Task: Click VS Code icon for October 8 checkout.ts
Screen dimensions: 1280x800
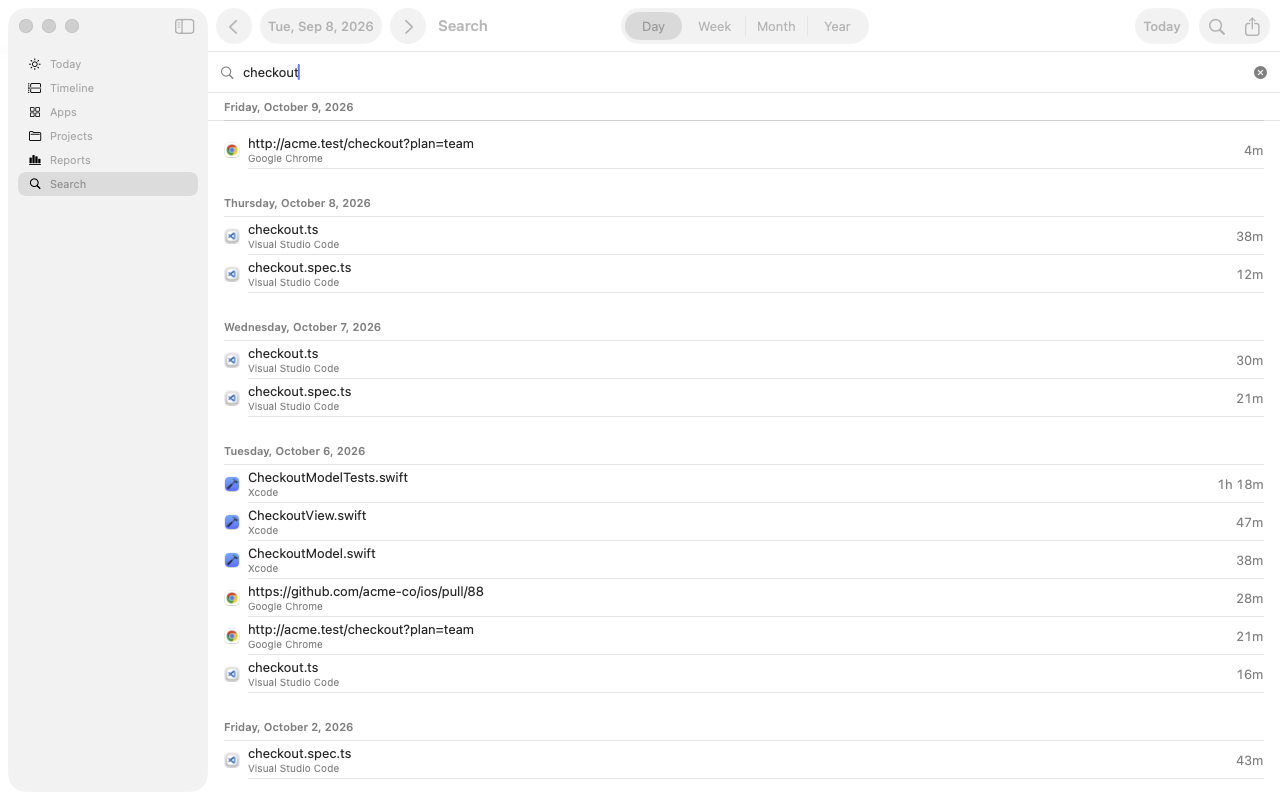Action: tap(232, 236)
